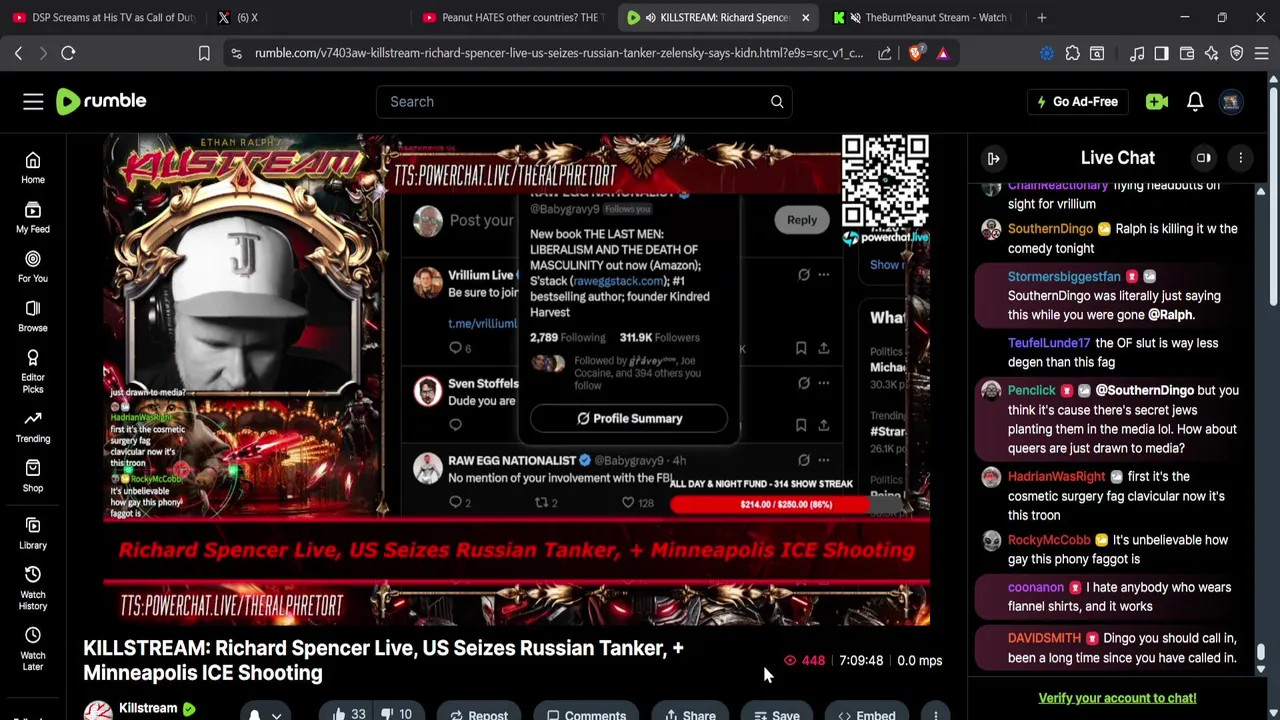Share the video
The image size is (1280, 720).
click(x=690, y=714)
